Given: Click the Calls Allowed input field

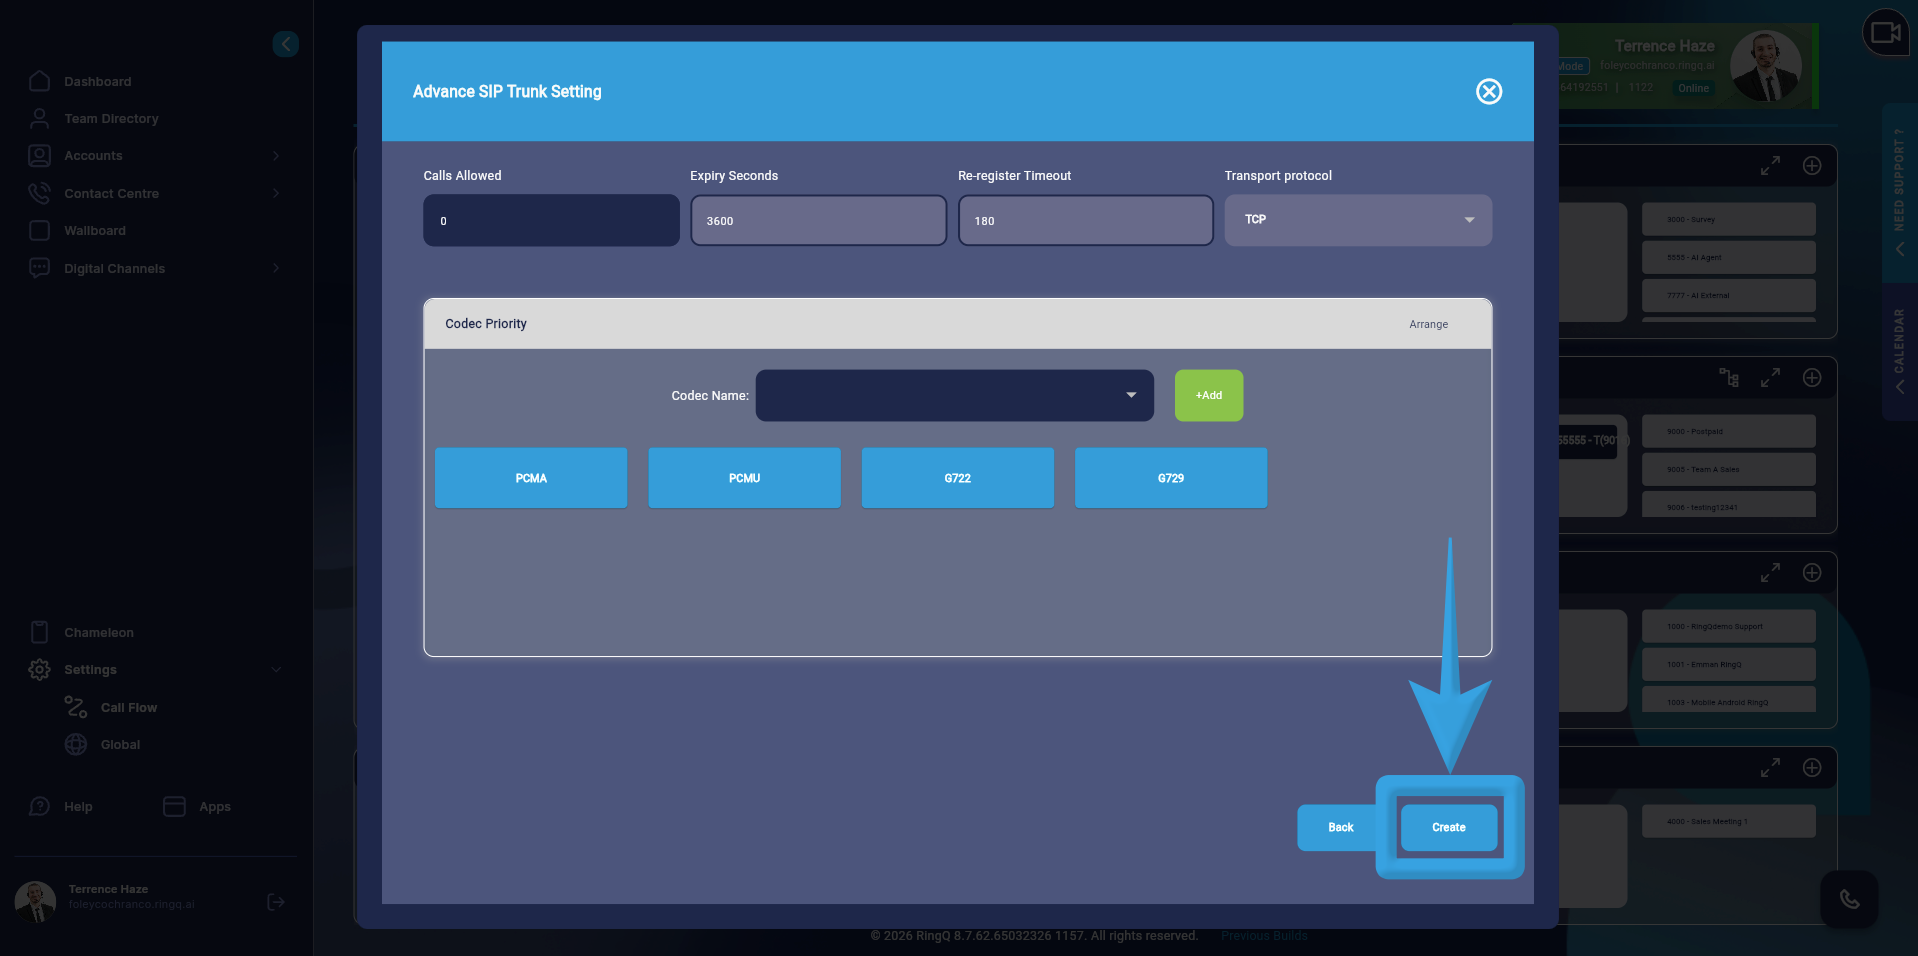Looking at the screenshot, I should (551, 221).
